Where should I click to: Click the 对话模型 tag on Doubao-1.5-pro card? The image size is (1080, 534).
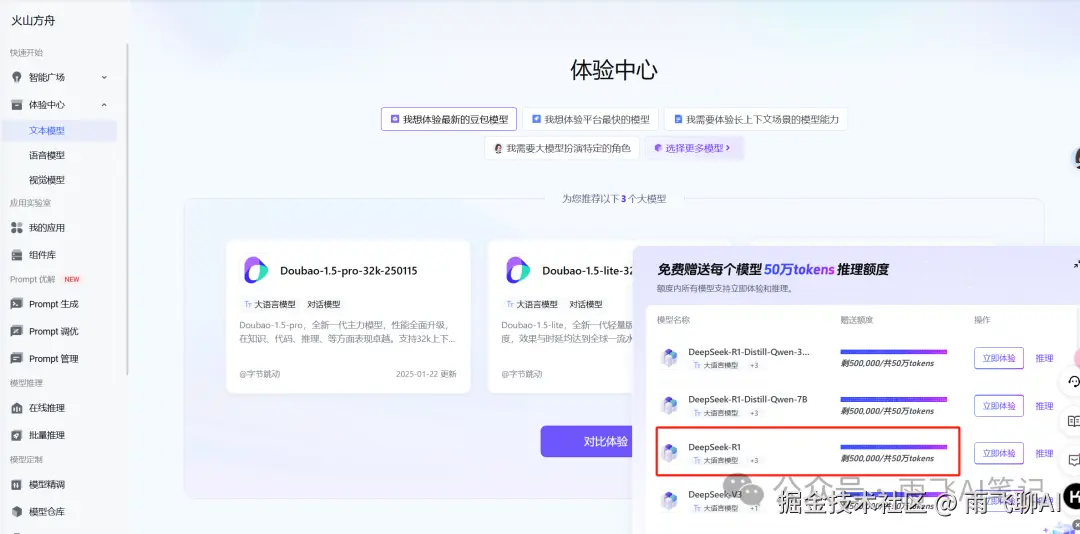(324, 304)
